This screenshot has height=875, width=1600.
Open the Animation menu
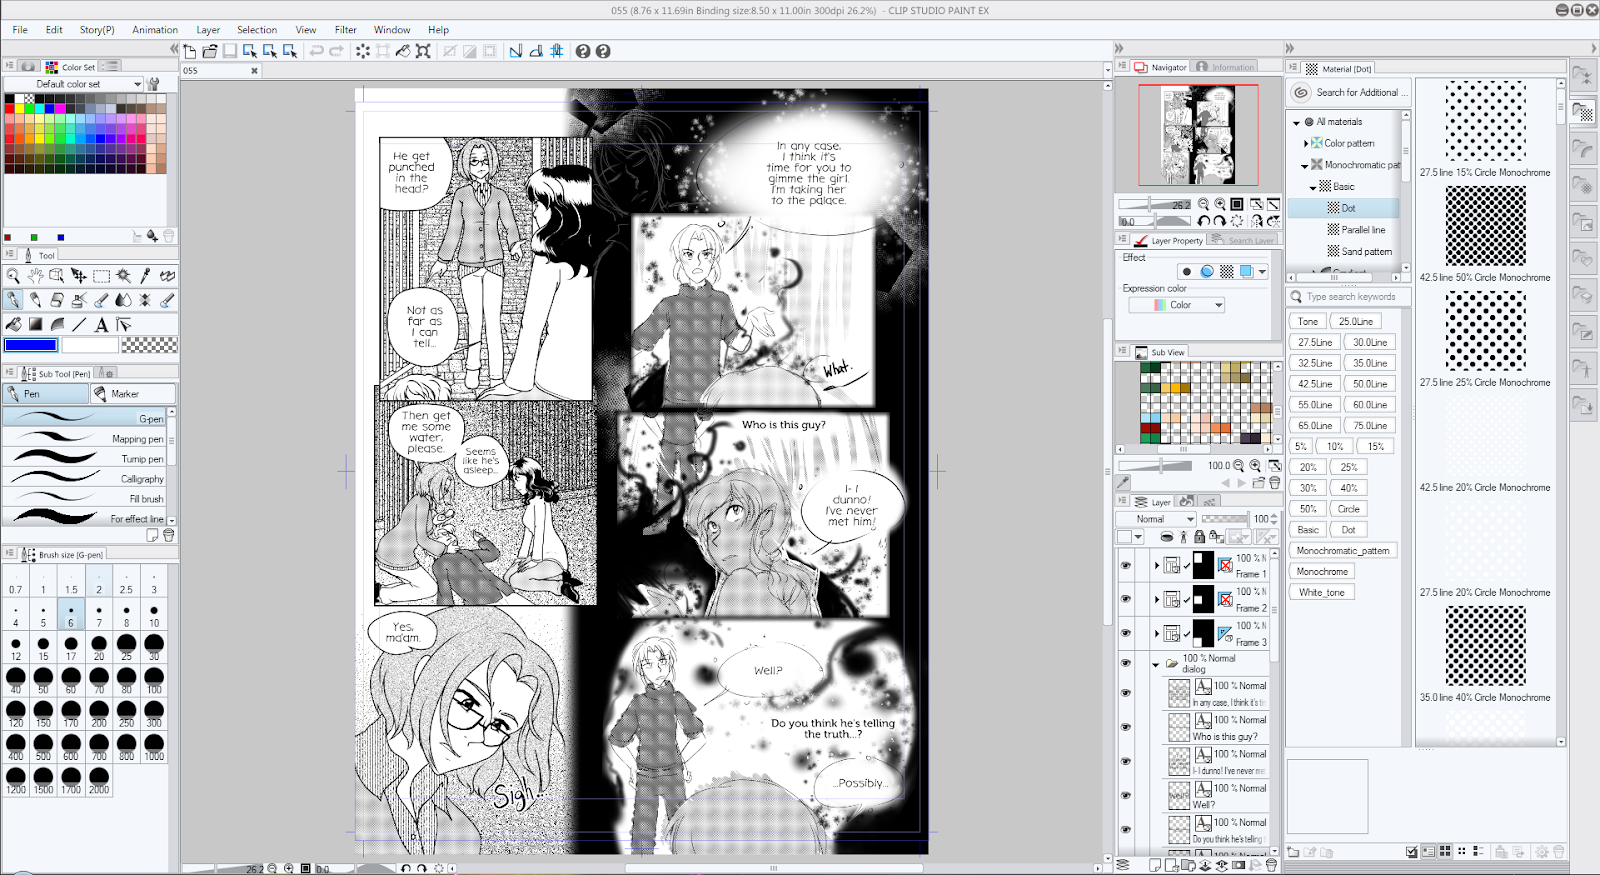coord(155,30)
